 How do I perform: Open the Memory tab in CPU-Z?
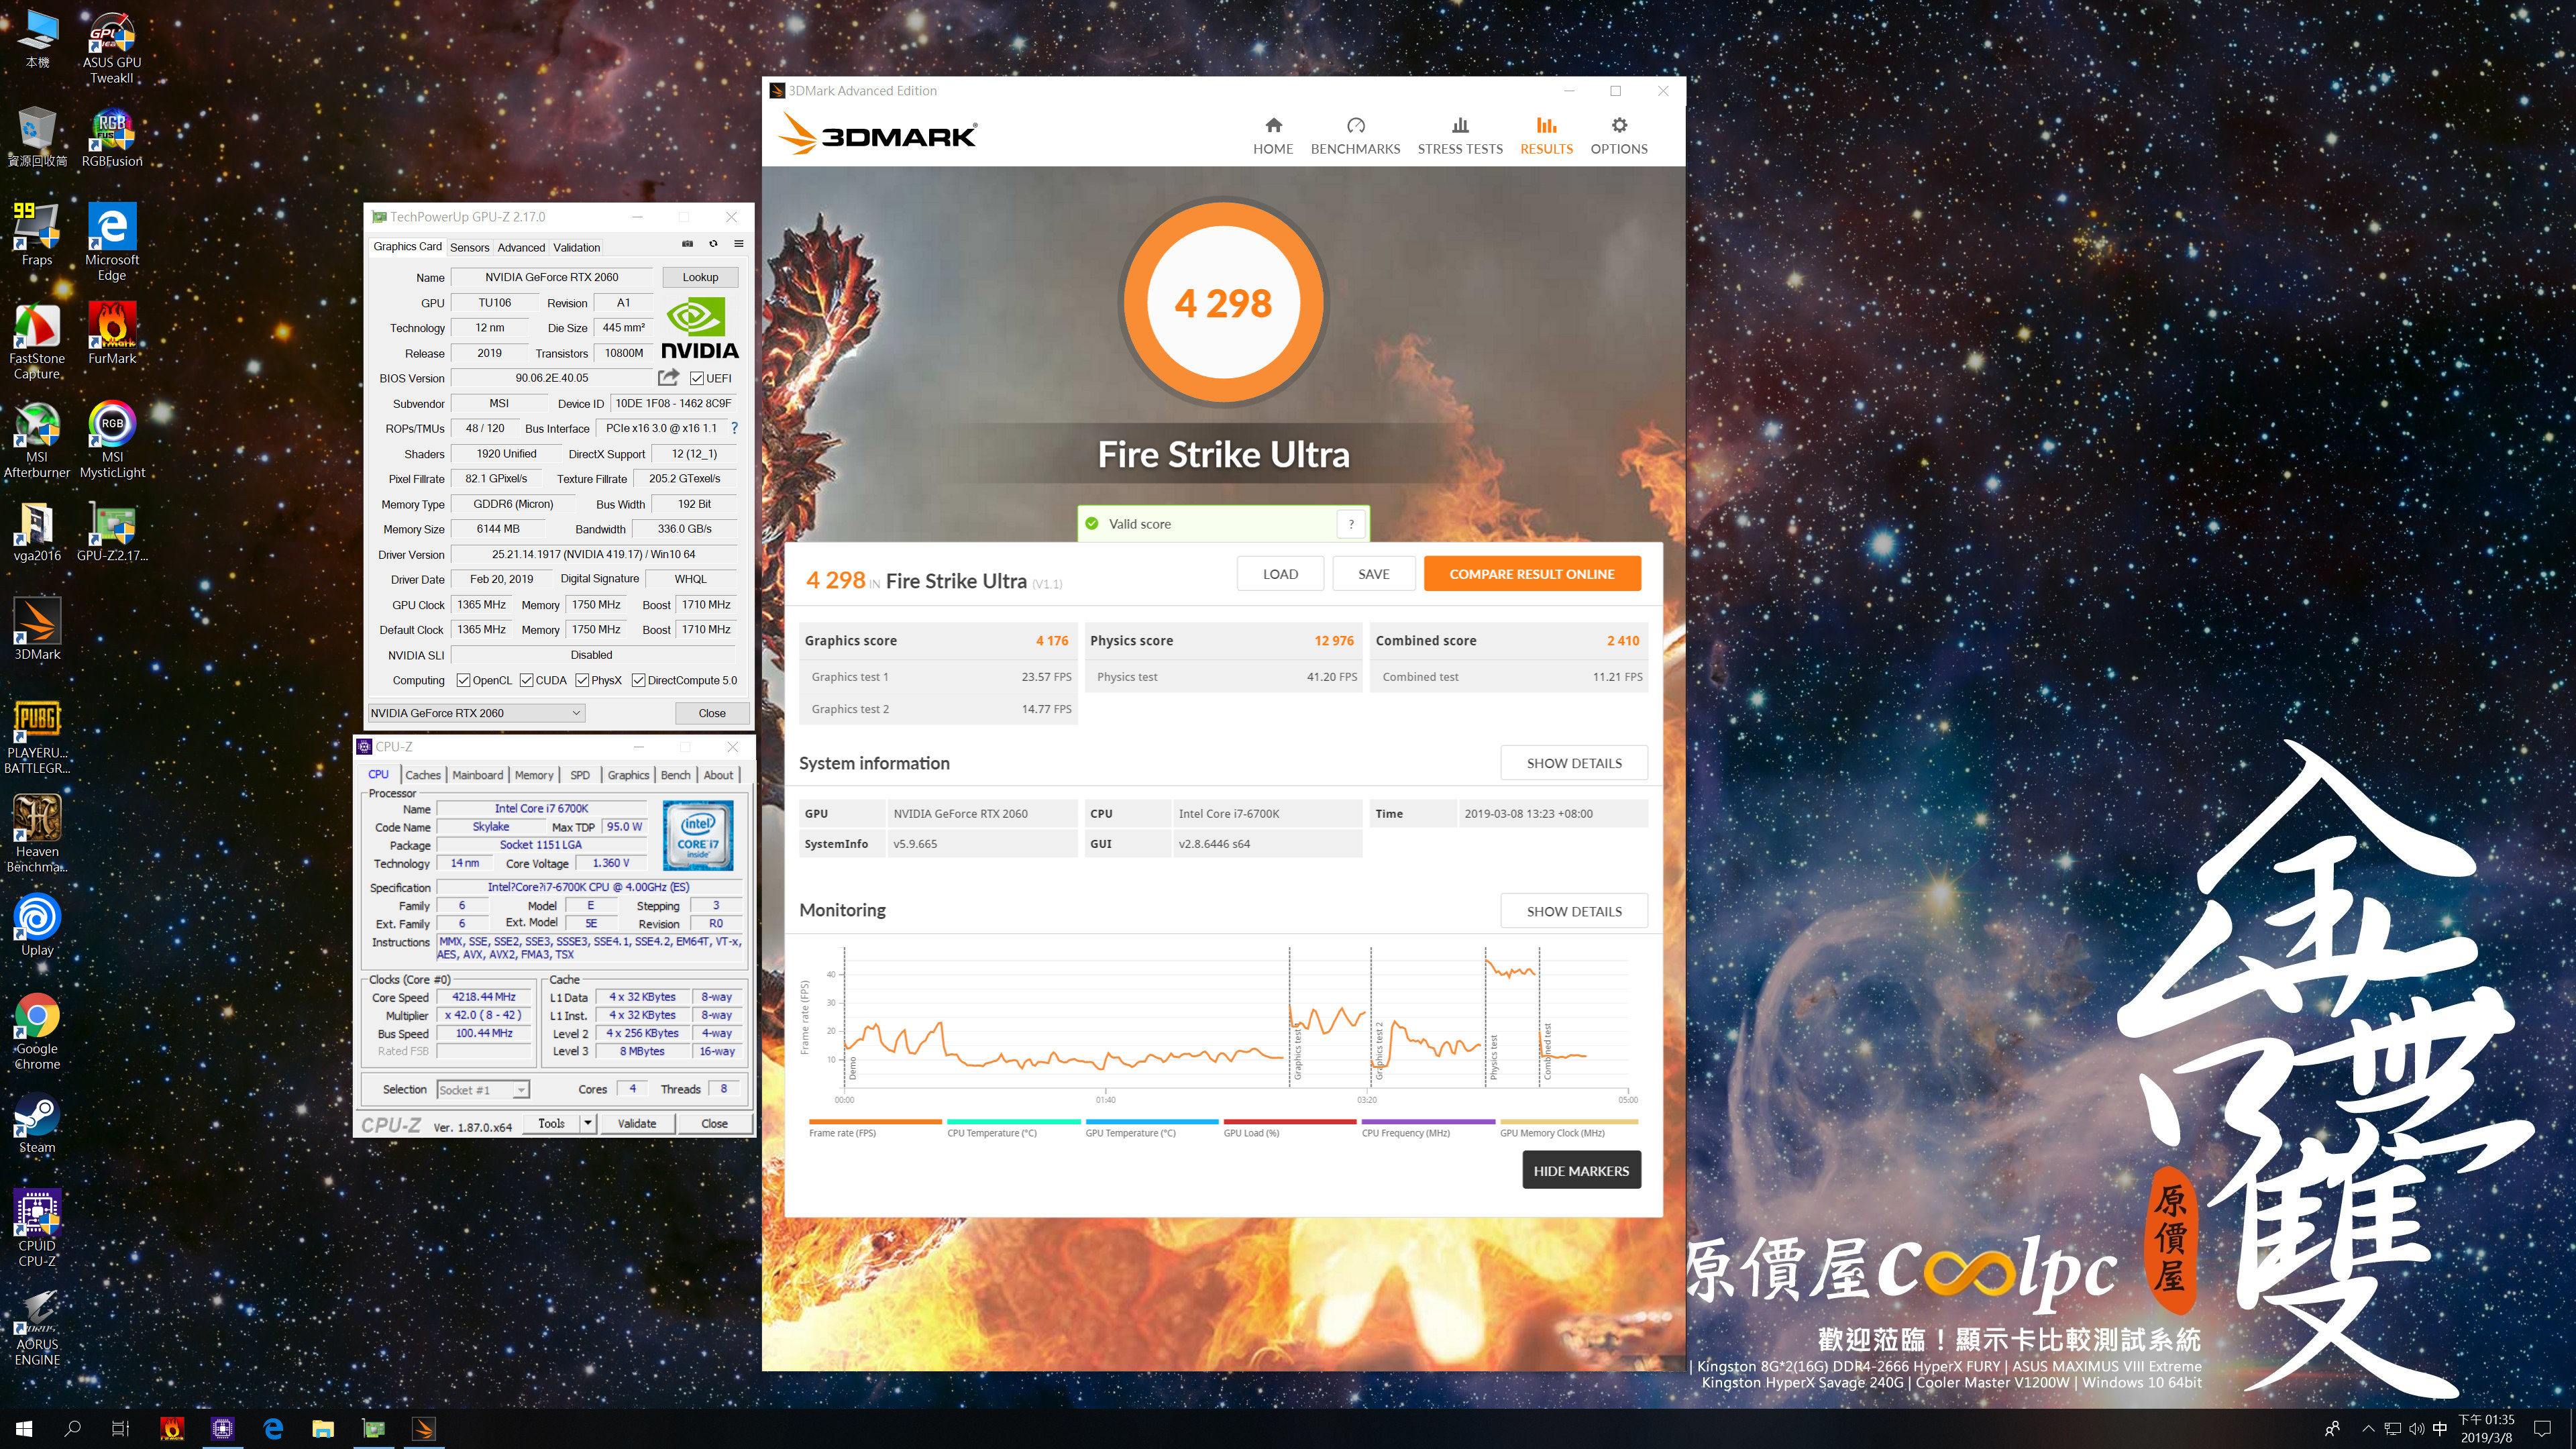534,775
